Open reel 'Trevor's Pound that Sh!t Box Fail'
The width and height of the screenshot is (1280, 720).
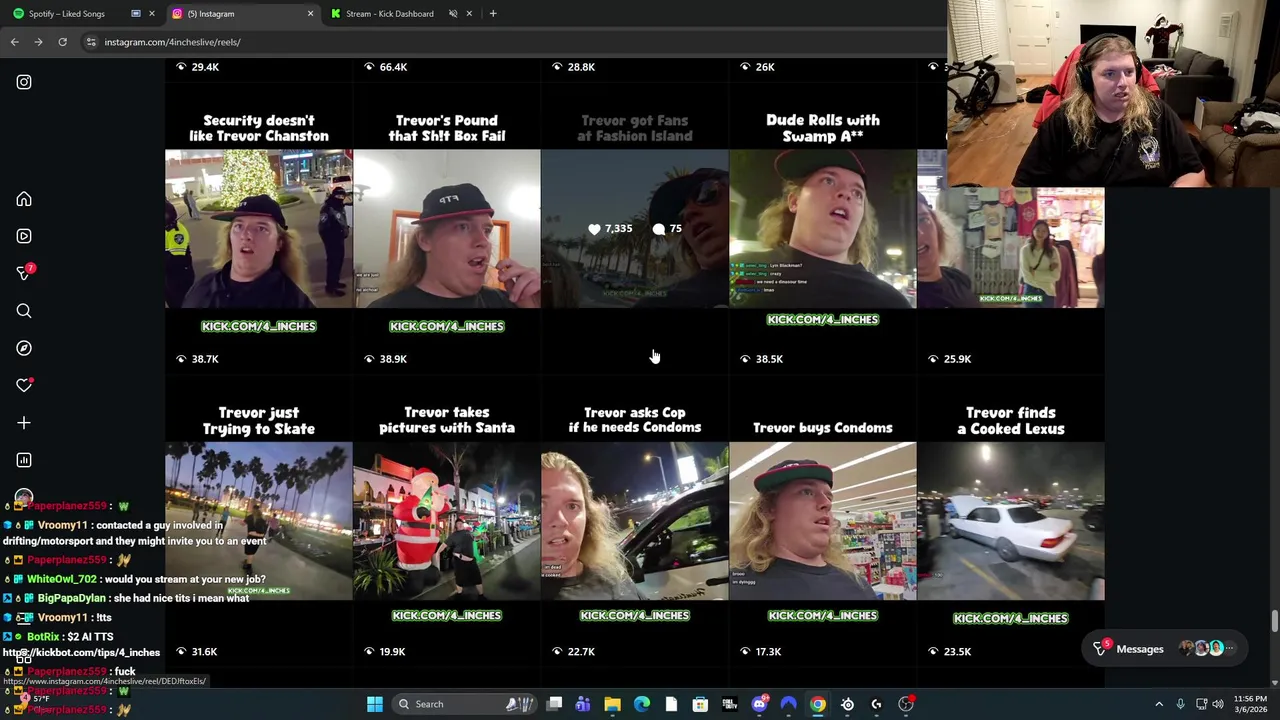tap(447, 229)
